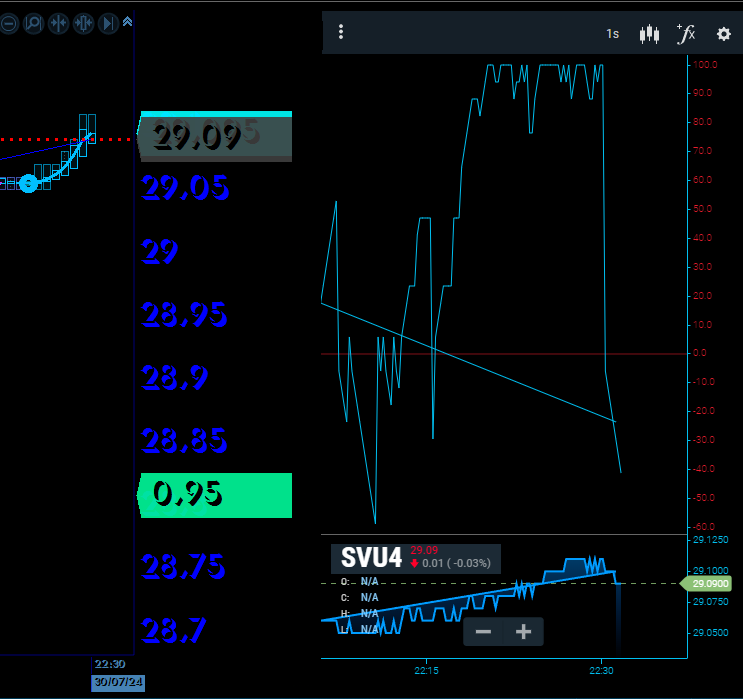The image size is (743, 699).
Task: Select the 29.09 current price tag
Action: pyautogui.click(x=215, y=137)
